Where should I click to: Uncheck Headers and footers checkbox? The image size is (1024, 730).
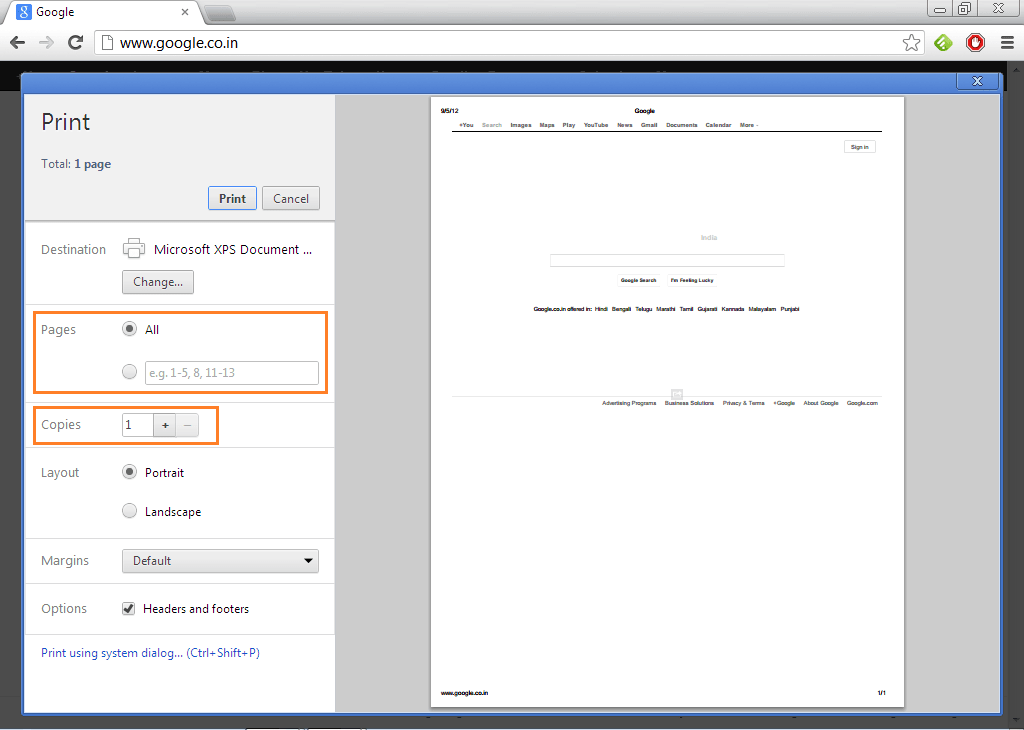click(x=128, y=608)
